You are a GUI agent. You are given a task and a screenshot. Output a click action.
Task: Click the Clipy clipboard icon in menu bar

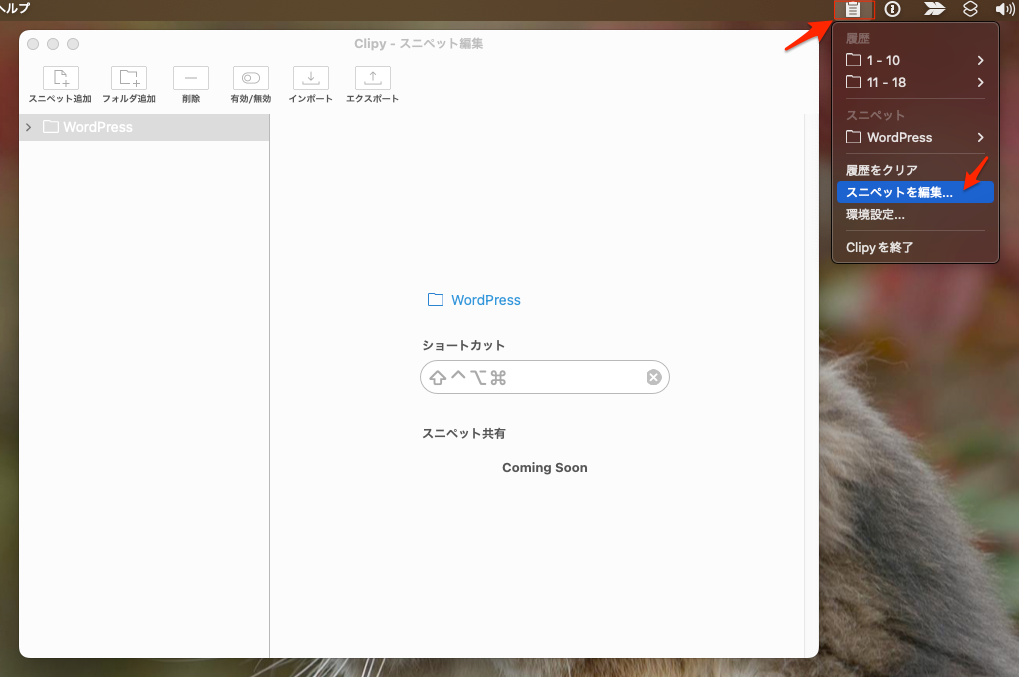853,9
